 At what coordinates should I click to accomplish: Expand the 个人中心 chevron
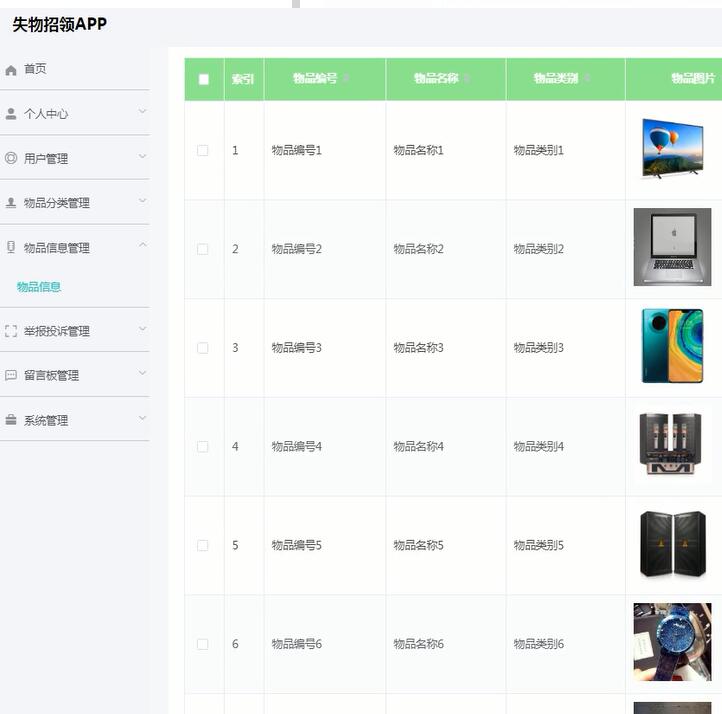click(x=143, y=111)
